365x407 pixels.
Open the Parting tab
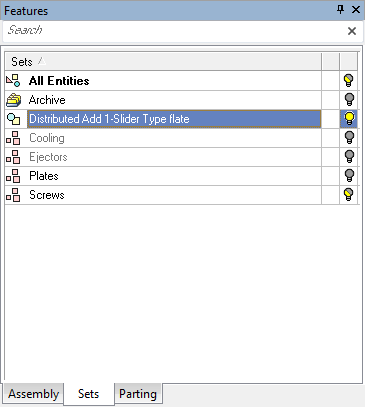tap(138, 394)
